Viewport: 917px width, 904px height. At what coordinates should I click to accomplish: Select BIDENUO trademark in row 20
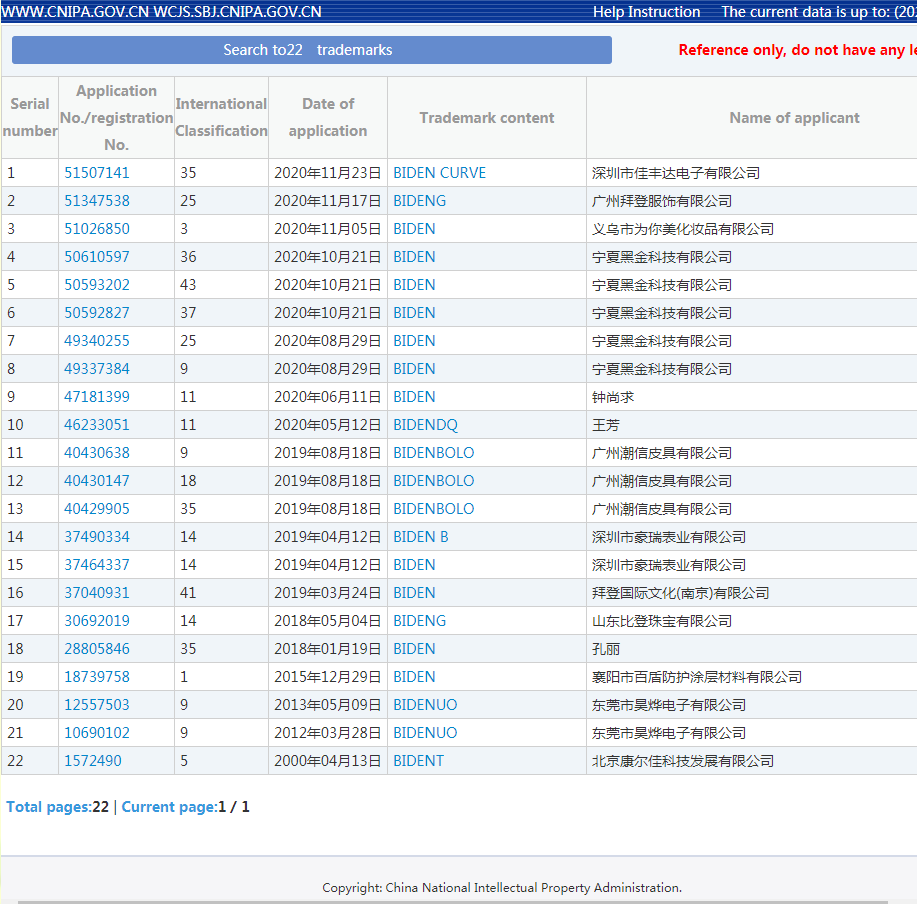tap(425, 705)
